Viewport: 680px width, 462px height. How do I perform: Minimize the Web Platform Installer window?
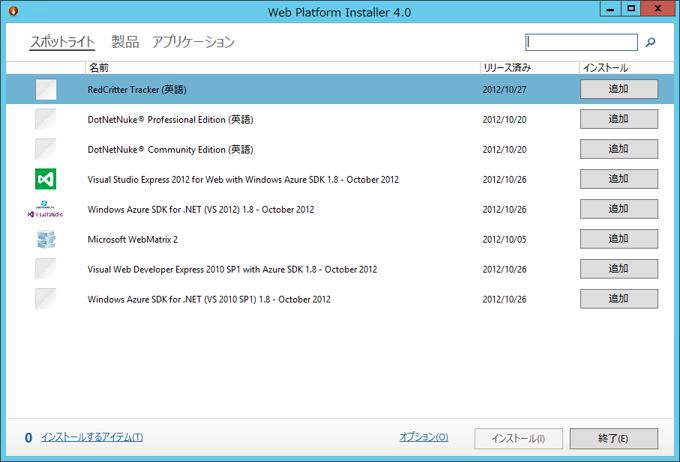(x=610, y=9)
